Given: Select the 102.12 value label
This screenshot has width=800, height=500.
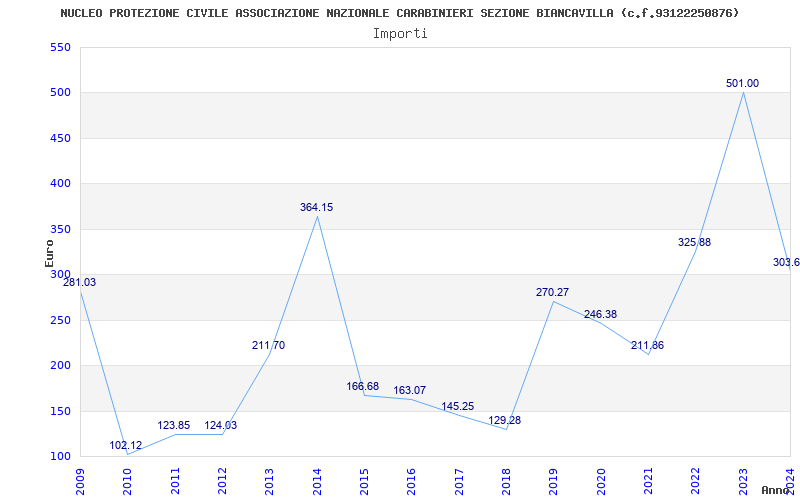Looking at the screenshot, I should [126, 445].
